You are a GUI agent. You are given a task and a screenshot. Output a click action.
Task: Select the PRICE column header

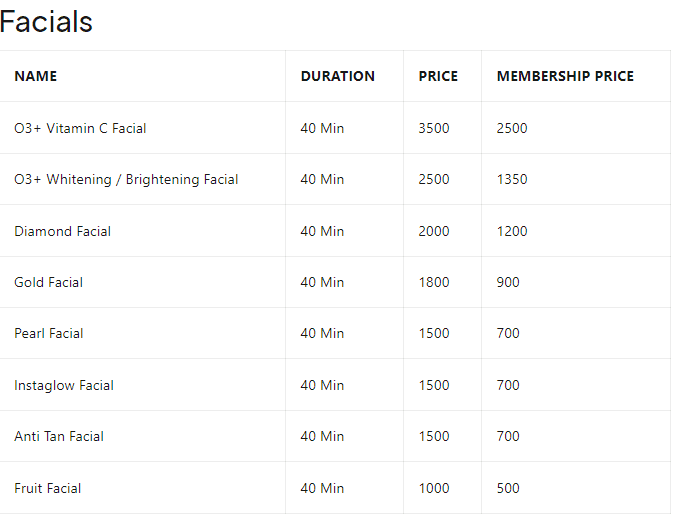(438, 76)
